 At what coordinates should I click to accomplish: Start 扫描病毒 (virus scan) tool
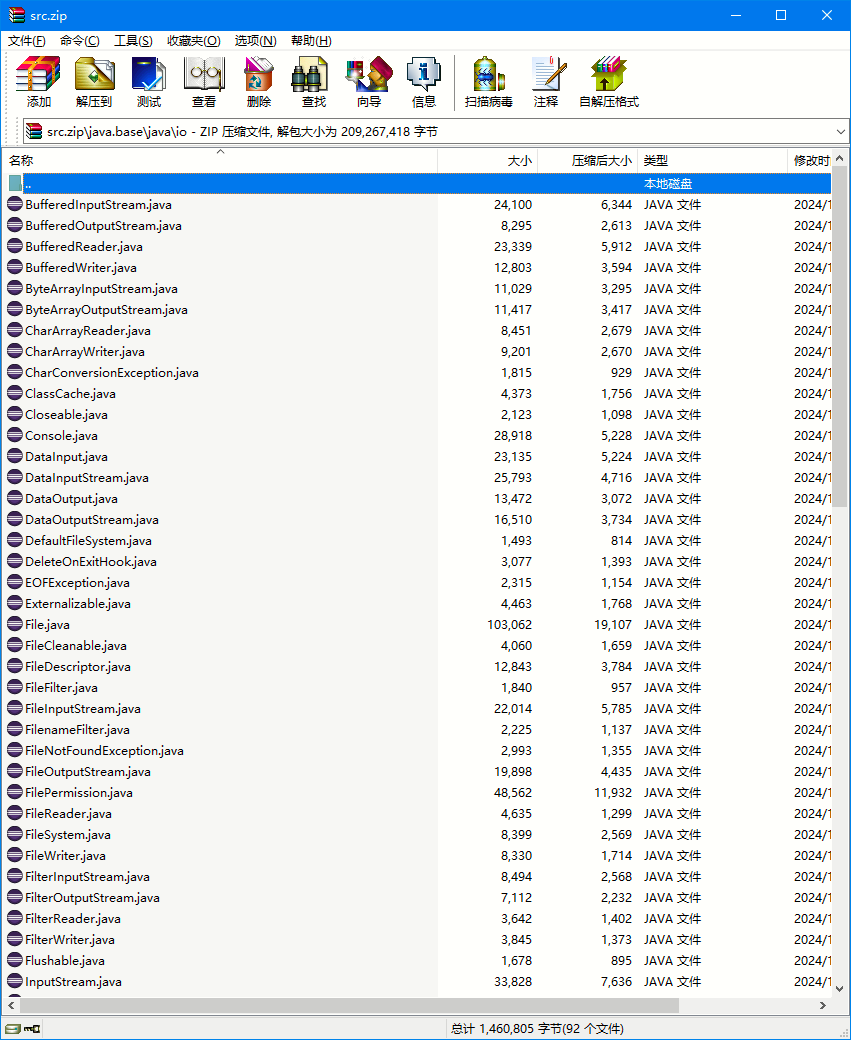pyautogui.click(x=489, y=82)
